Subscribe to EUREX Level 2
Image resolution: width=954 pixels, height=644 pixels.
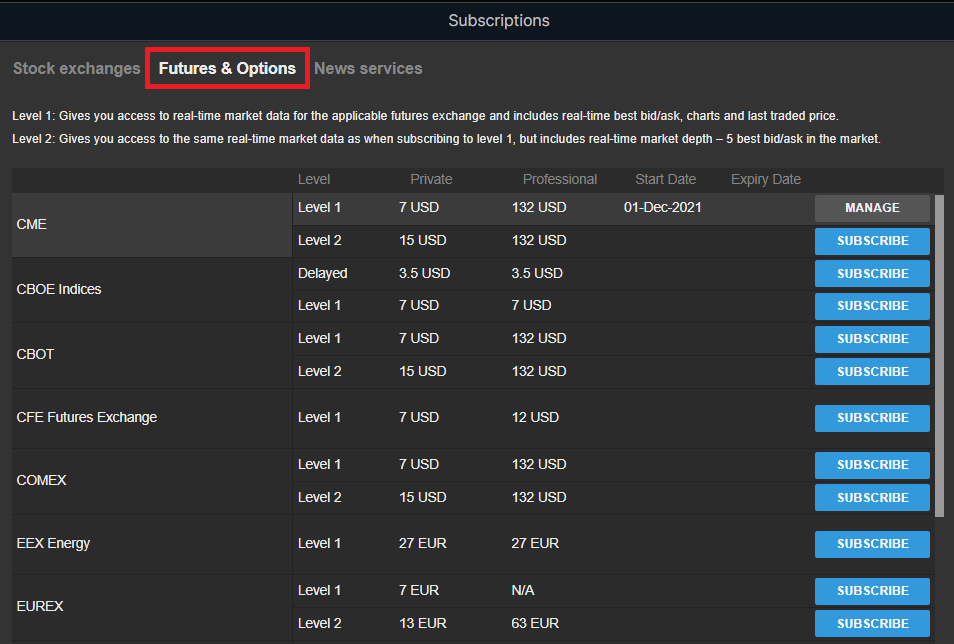click(872, 624)
